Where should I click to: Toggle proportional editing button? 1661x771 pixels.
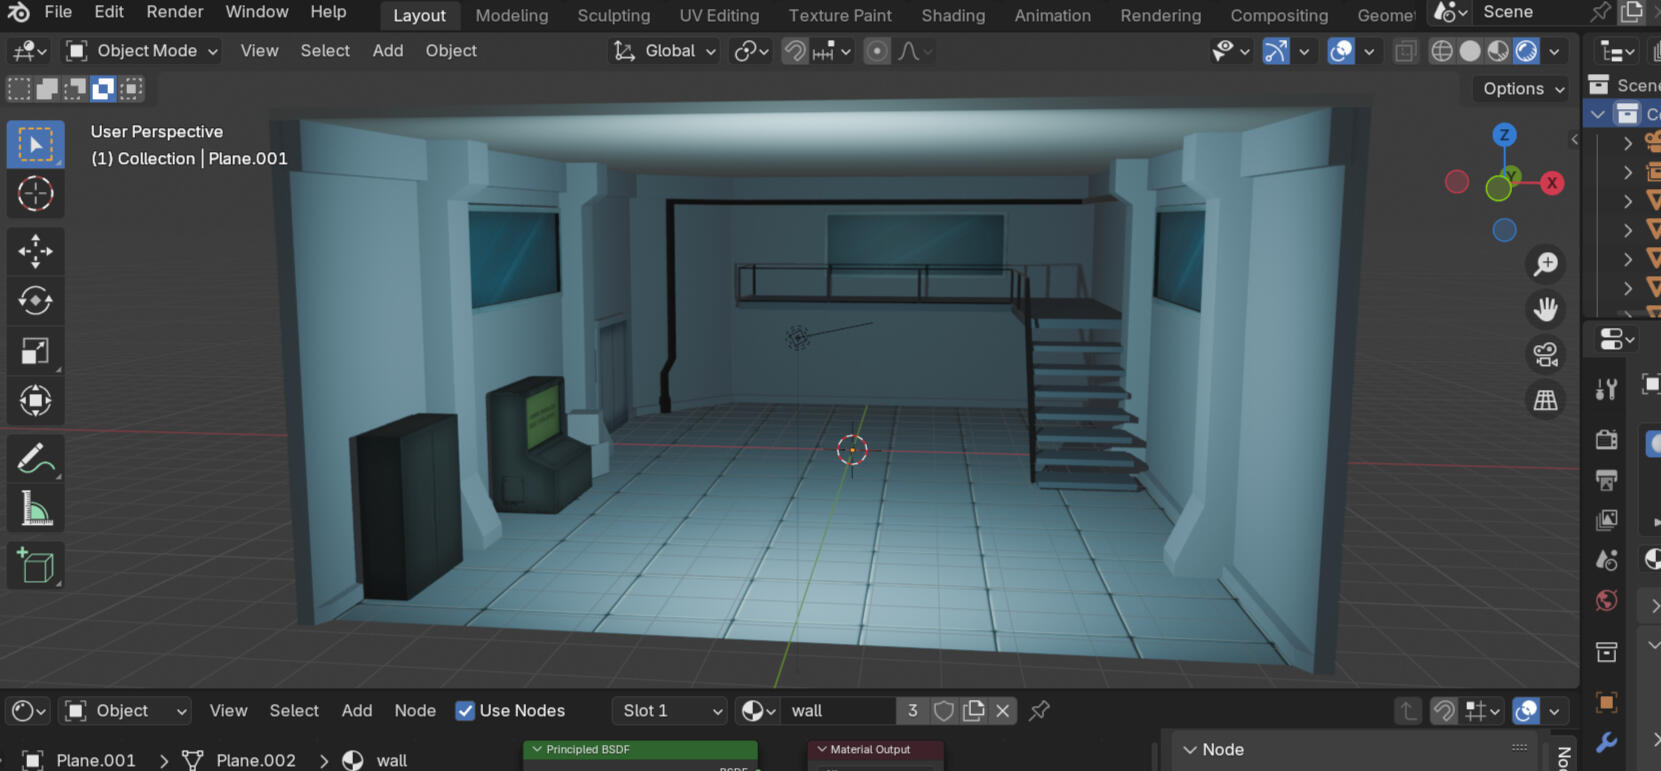pyautogui.click(x=877, y=51)
